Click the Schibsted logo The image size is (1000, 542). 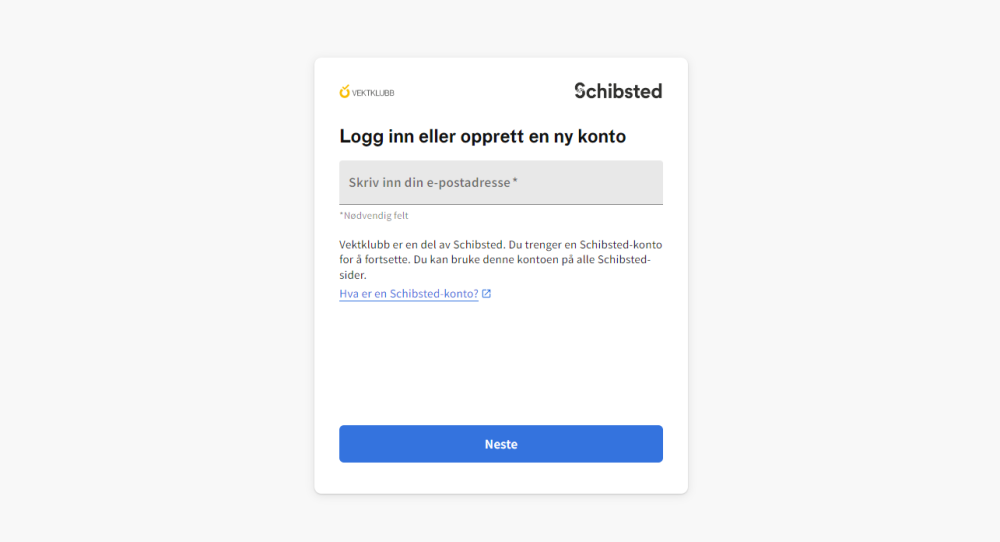click(618, 91)
